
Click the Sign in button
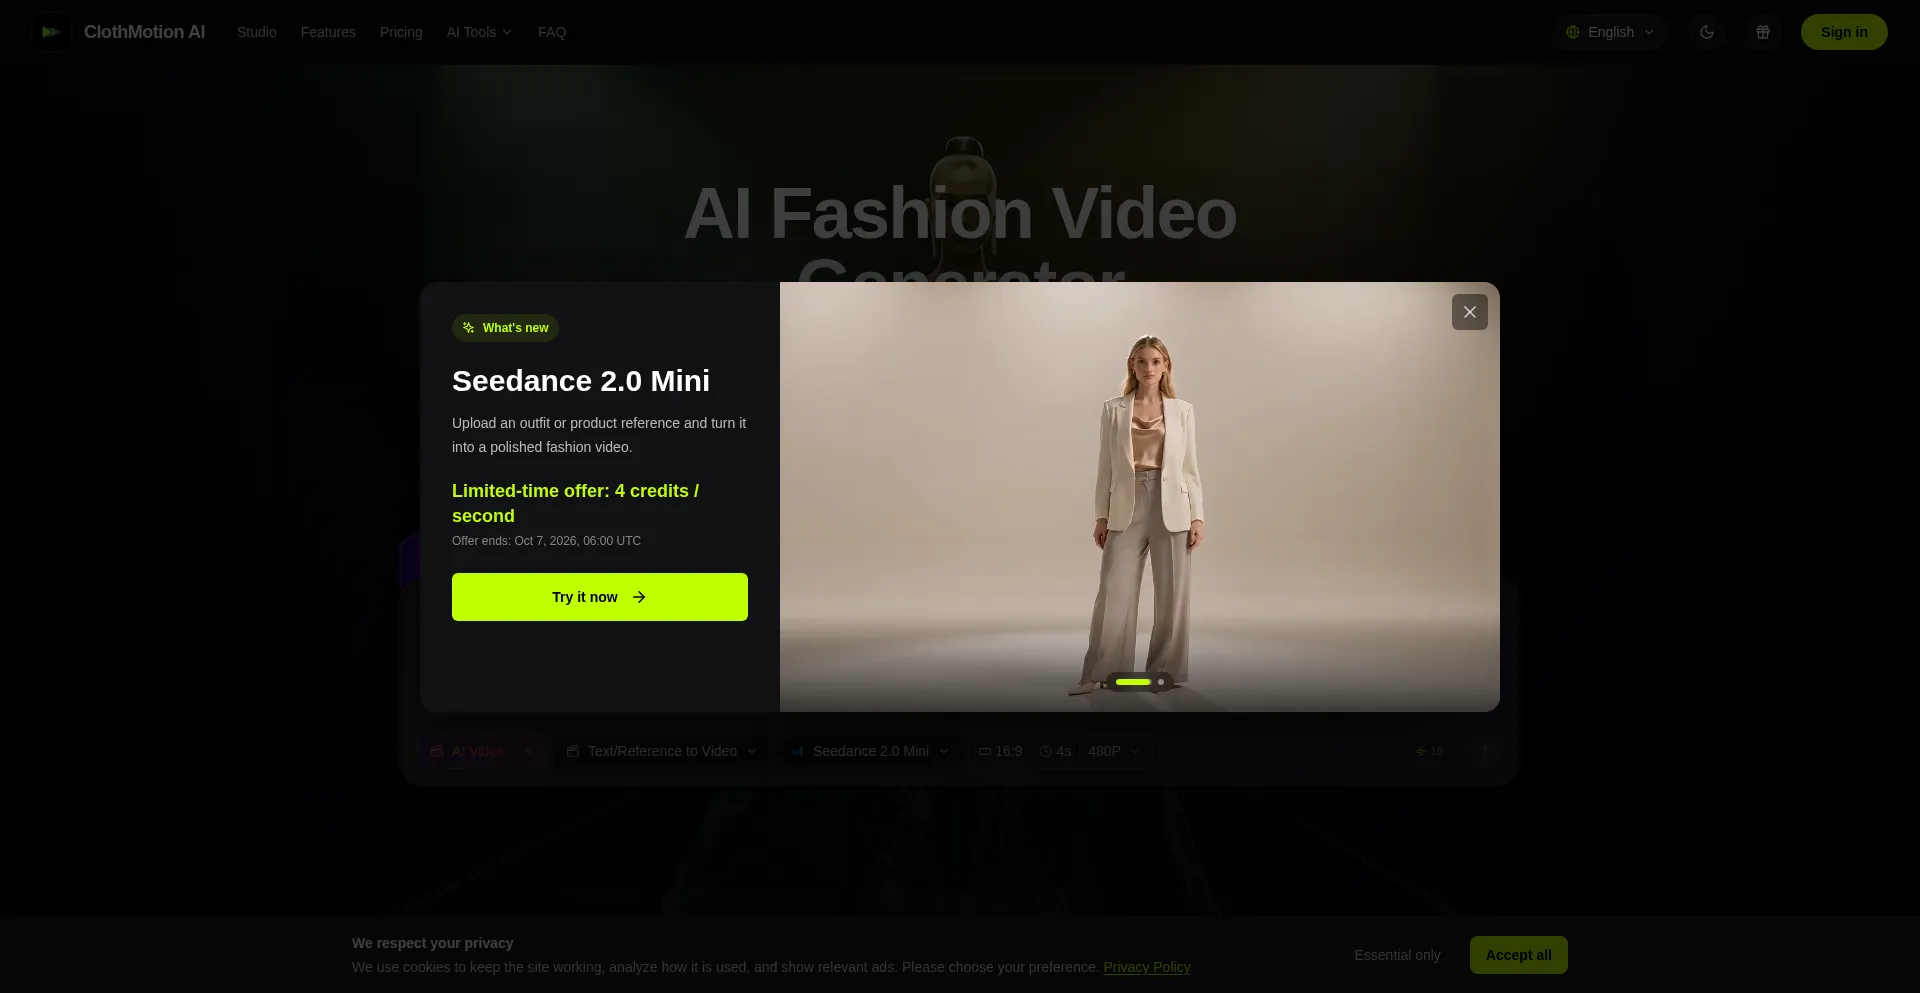[1844, 32]
